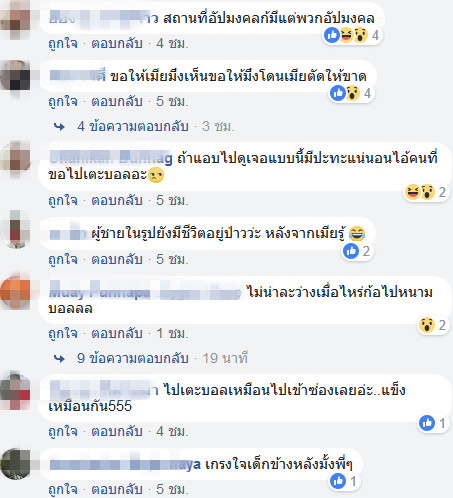Viewport: 453px width, 498px height.
Task: Click the thumbs-up icon on fourth comment
Action: 351,251
